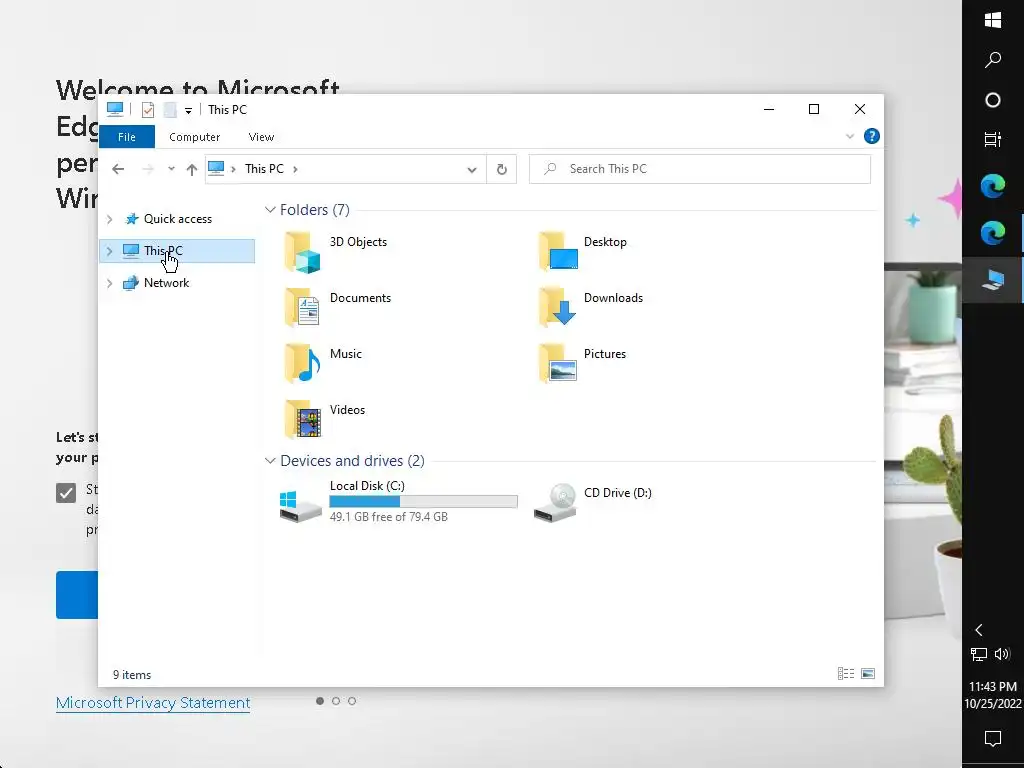Select the second carousel dot on Edge page
The width and height of the screenshot is (1024, 768).
336,701
